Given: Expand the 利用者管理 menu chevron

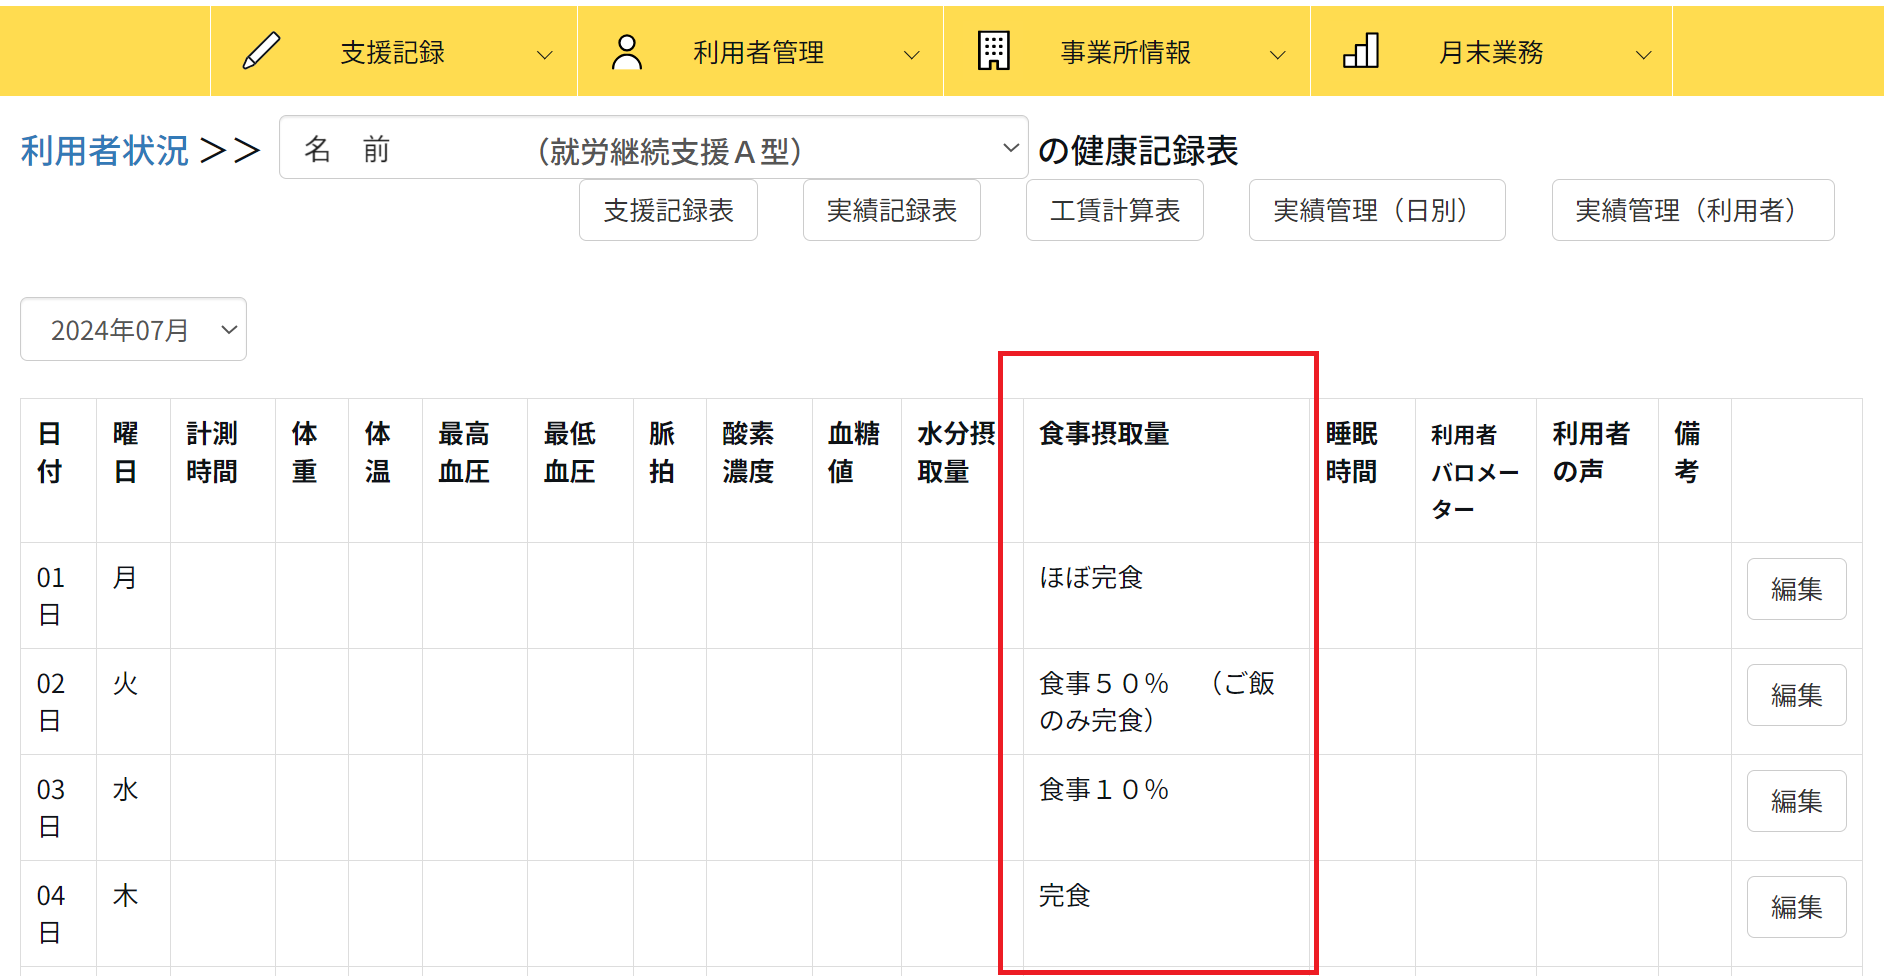Looking at the screenshot, I should [911, 55].
